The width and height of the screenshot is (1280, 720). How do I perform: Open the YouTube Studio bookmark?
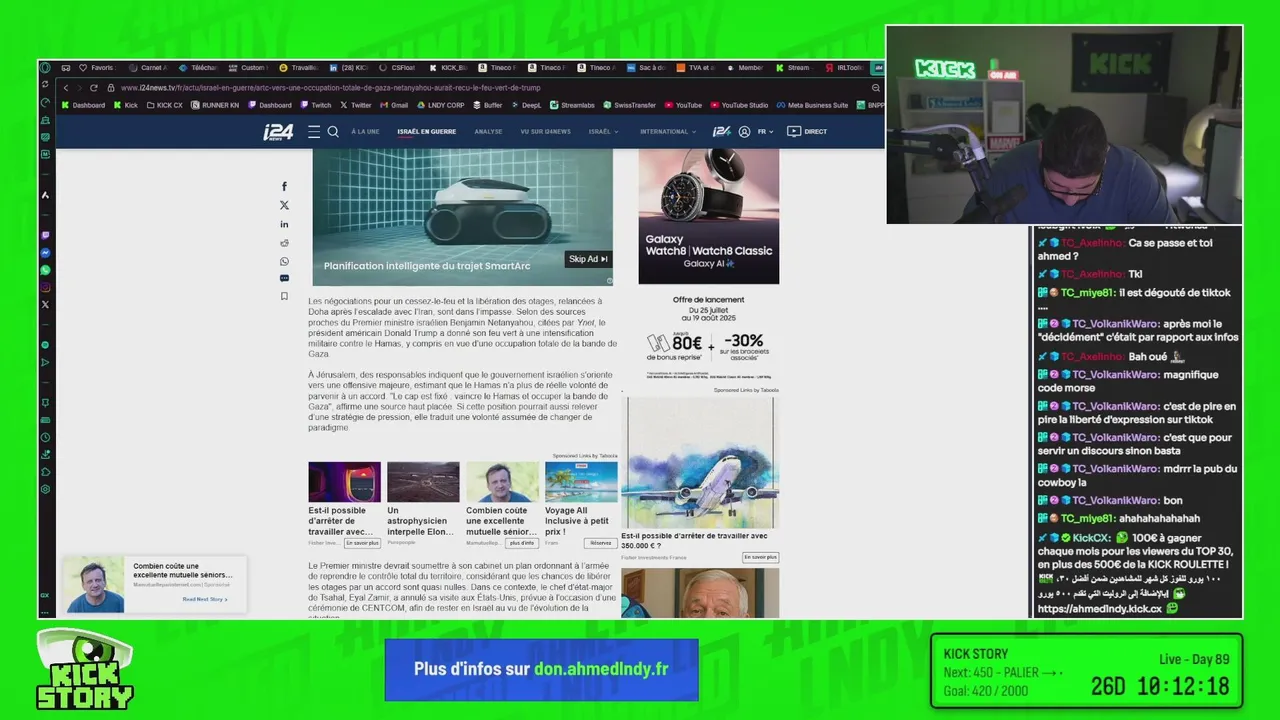click(739, 105)
